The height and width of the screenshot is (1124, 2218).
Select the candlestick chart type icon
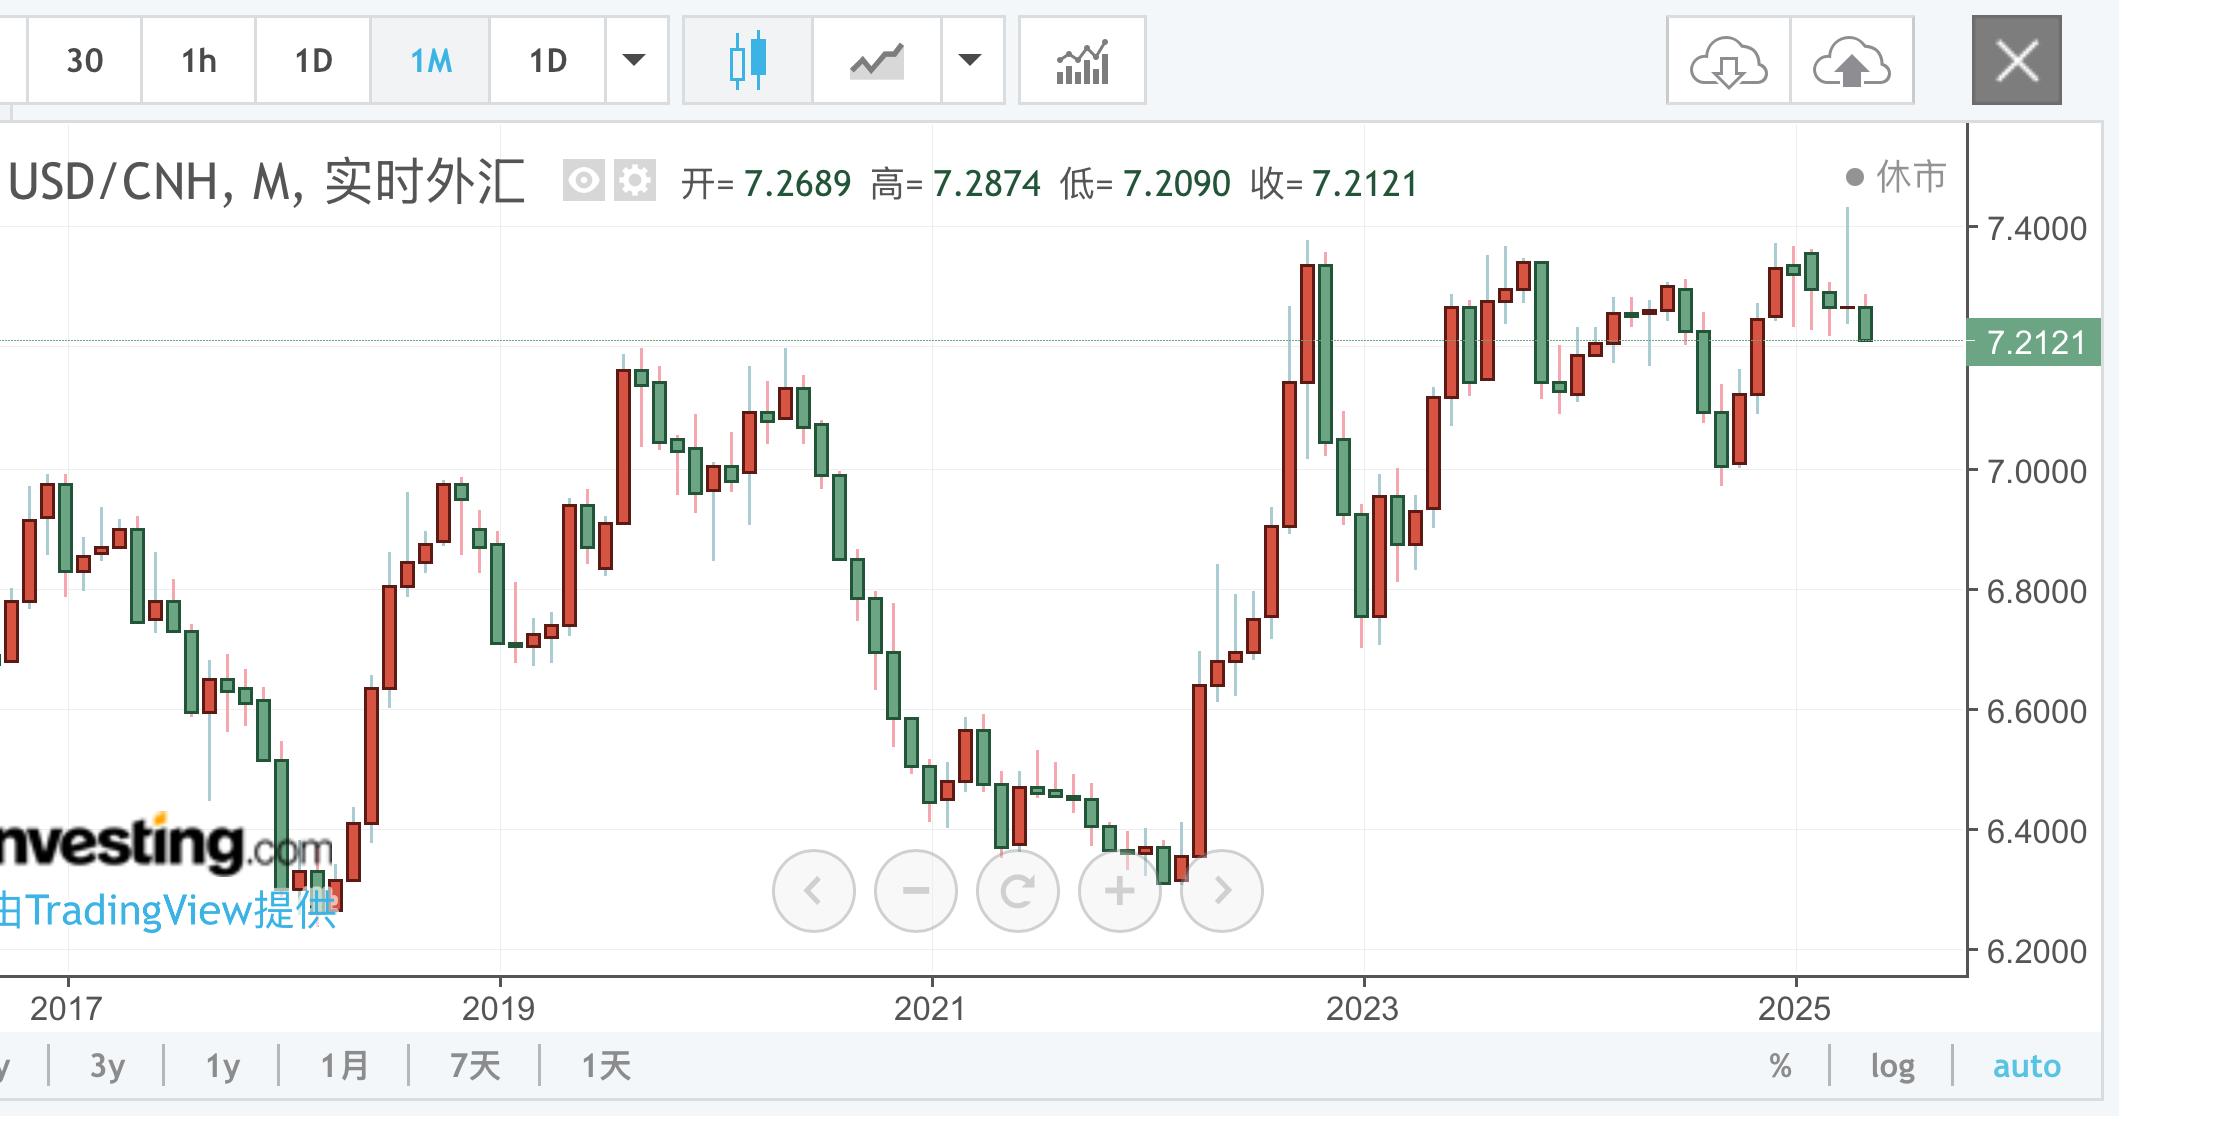(748, 61)
